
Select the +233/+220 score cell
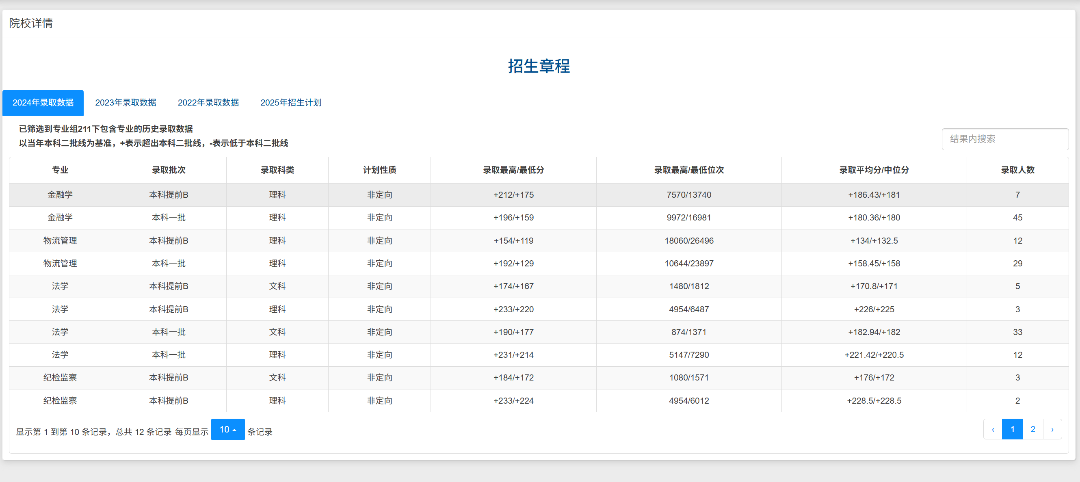click(x=514, y=309)
